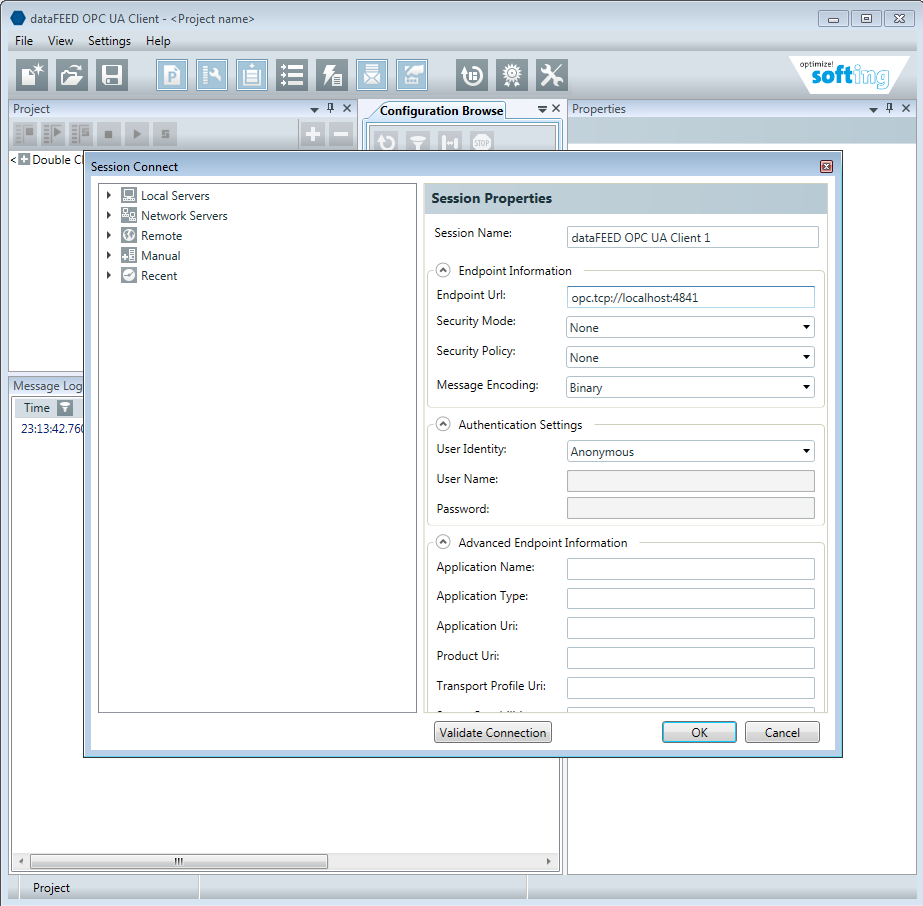Click the plus button in the Project panel
Screen dimensions: 923x906
(x=313, y=134)
